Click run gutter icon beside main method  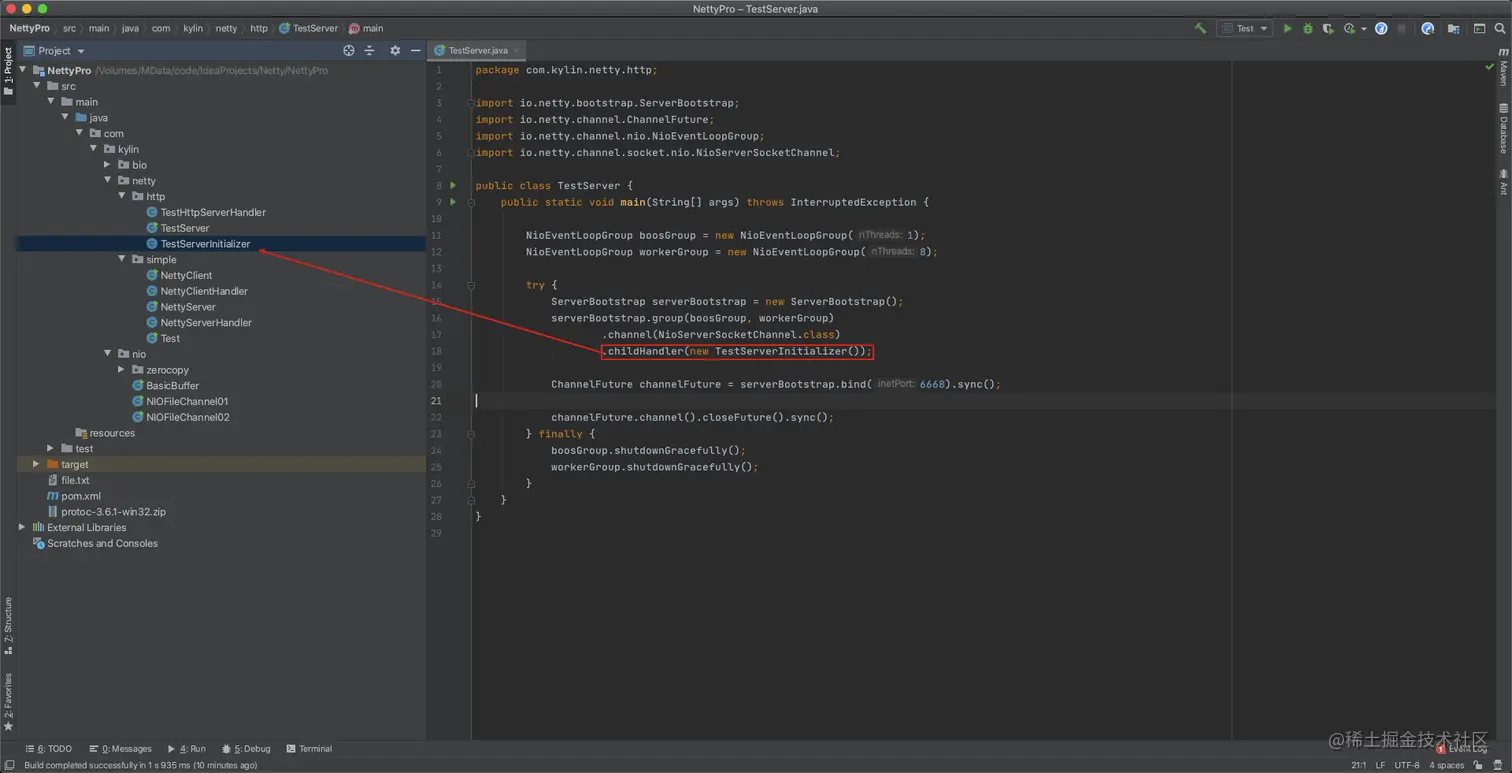[453, 202]
